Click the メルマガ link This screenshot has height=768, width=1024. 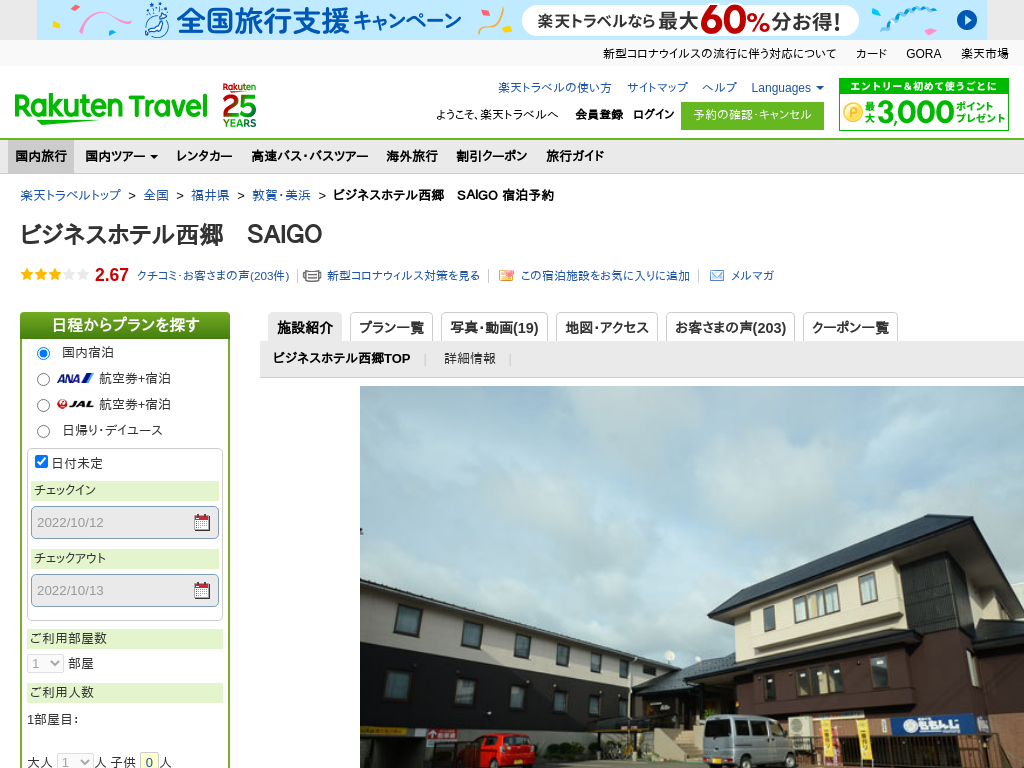pyautogui.click(x=752, y=276)
